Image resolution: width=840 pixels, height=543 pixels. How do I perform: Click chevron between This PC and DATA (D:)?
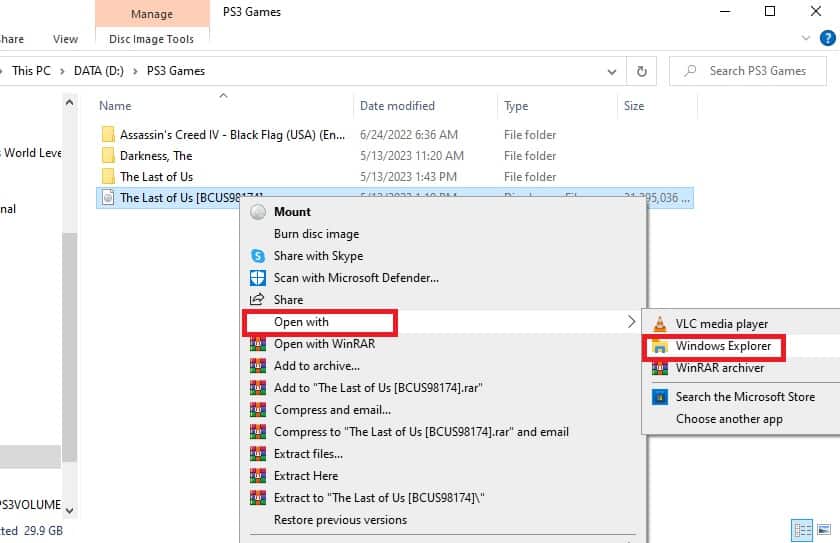tap(62, 71)
